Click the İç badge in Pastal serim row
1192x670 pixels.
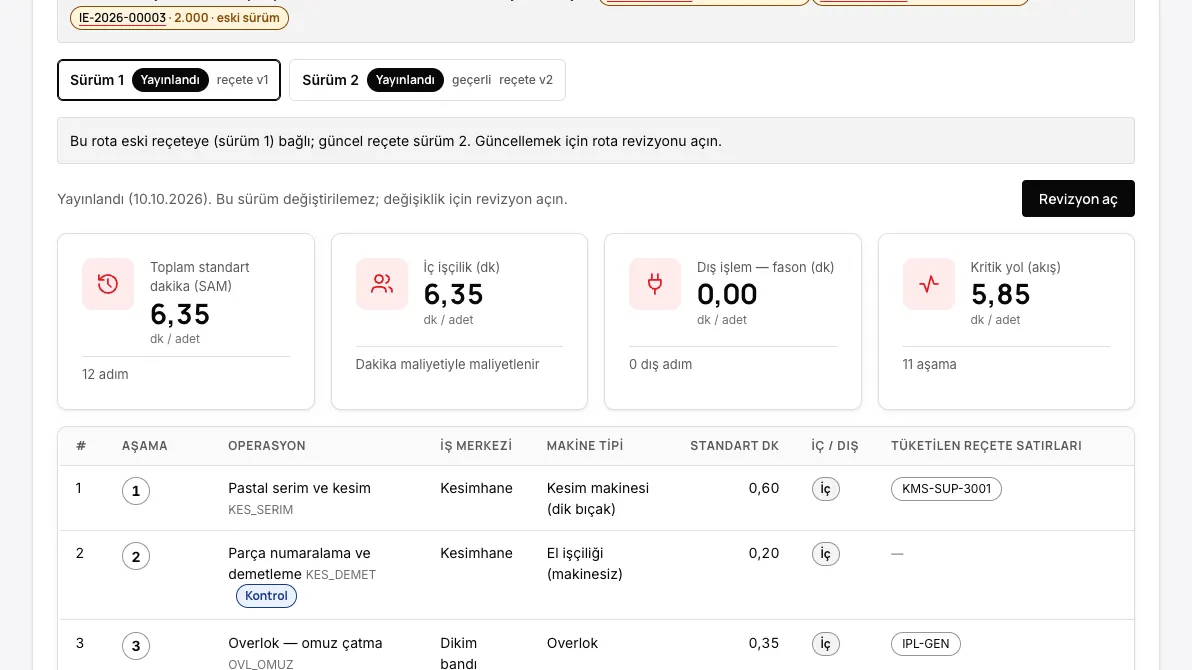826,488
